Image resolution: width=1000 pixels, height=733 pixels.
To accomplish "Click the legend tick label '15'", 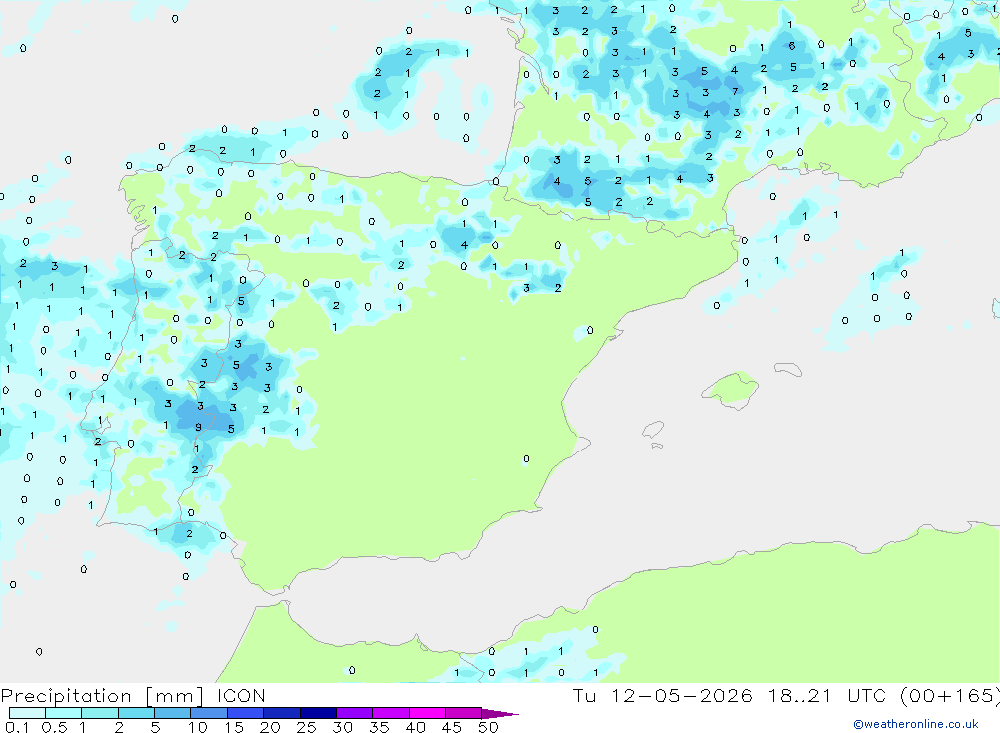I will tap(234, 727).
